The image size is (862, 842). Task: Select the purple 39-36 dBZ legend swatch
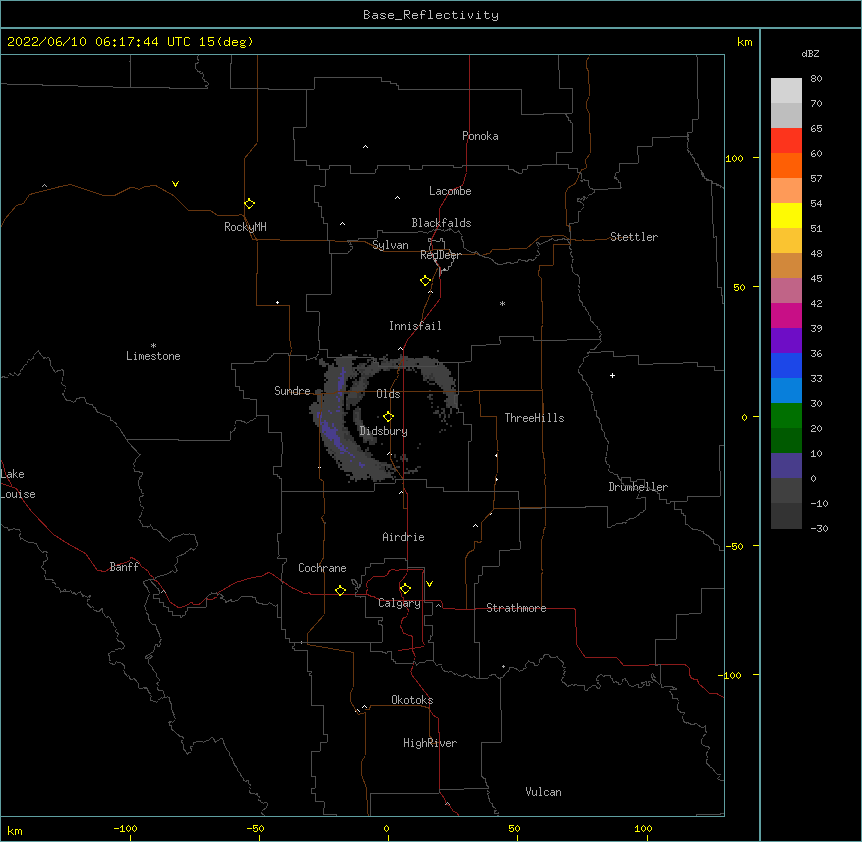point(786,341)
